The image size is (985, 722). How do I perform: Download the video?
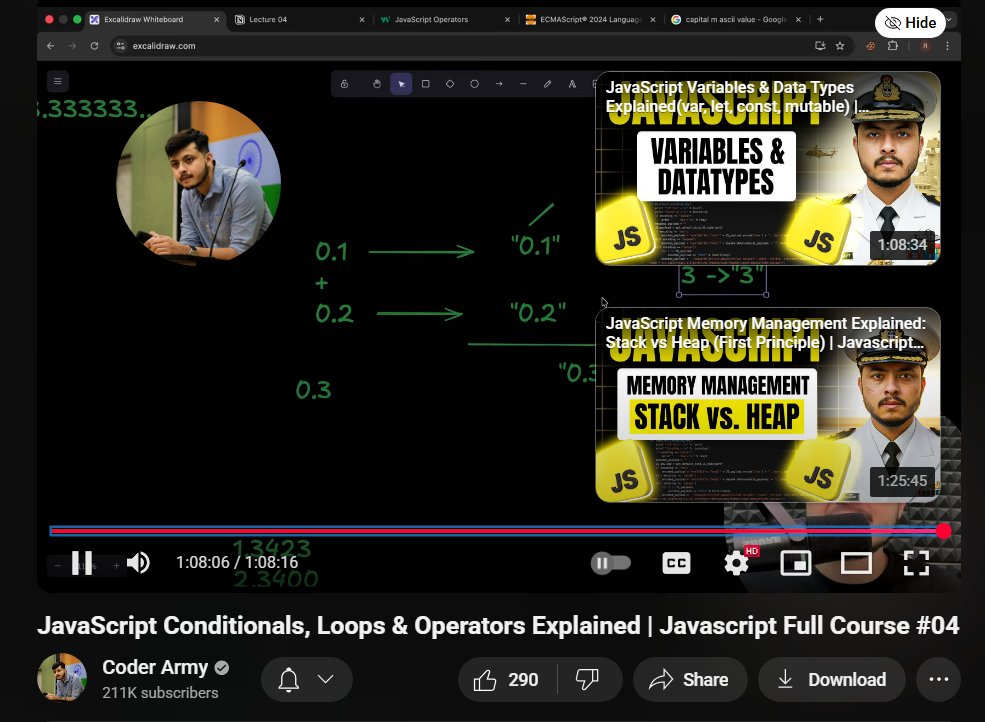832,679
